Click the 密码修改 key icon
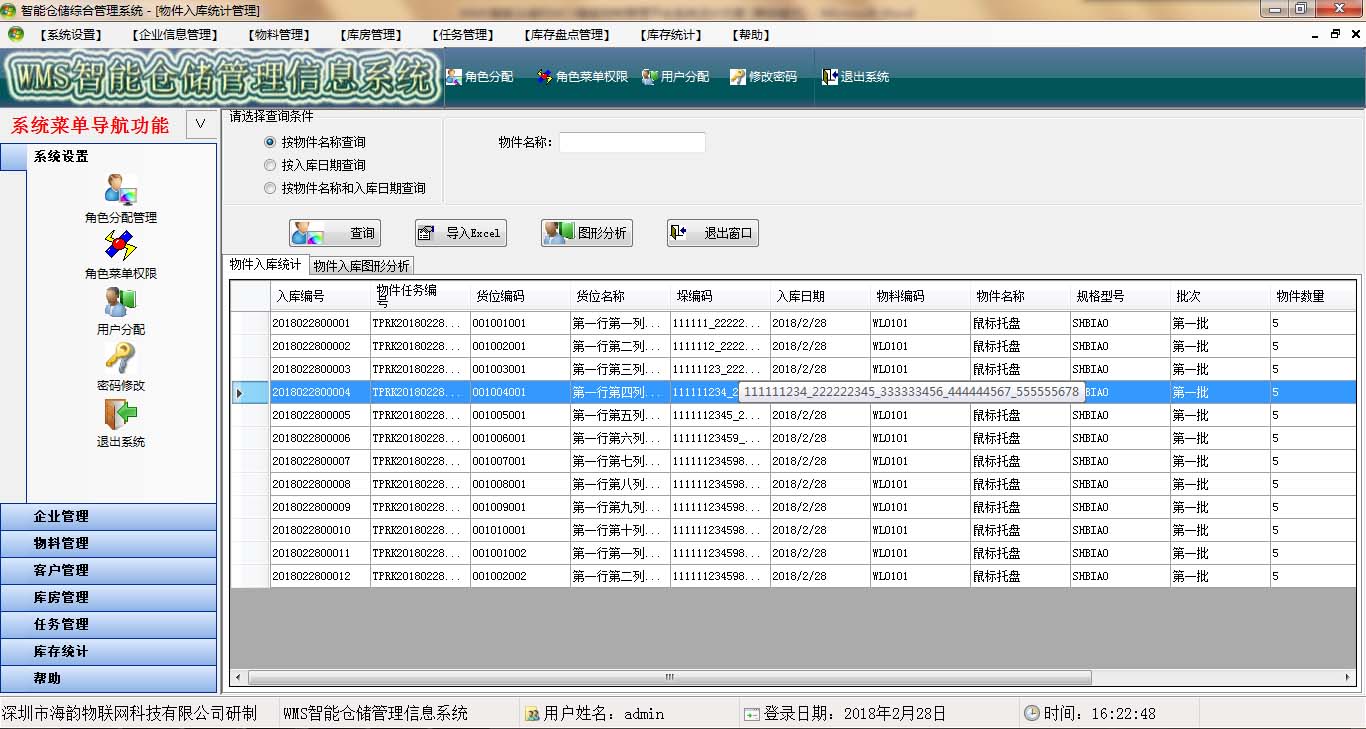 [x=121, y=358]
